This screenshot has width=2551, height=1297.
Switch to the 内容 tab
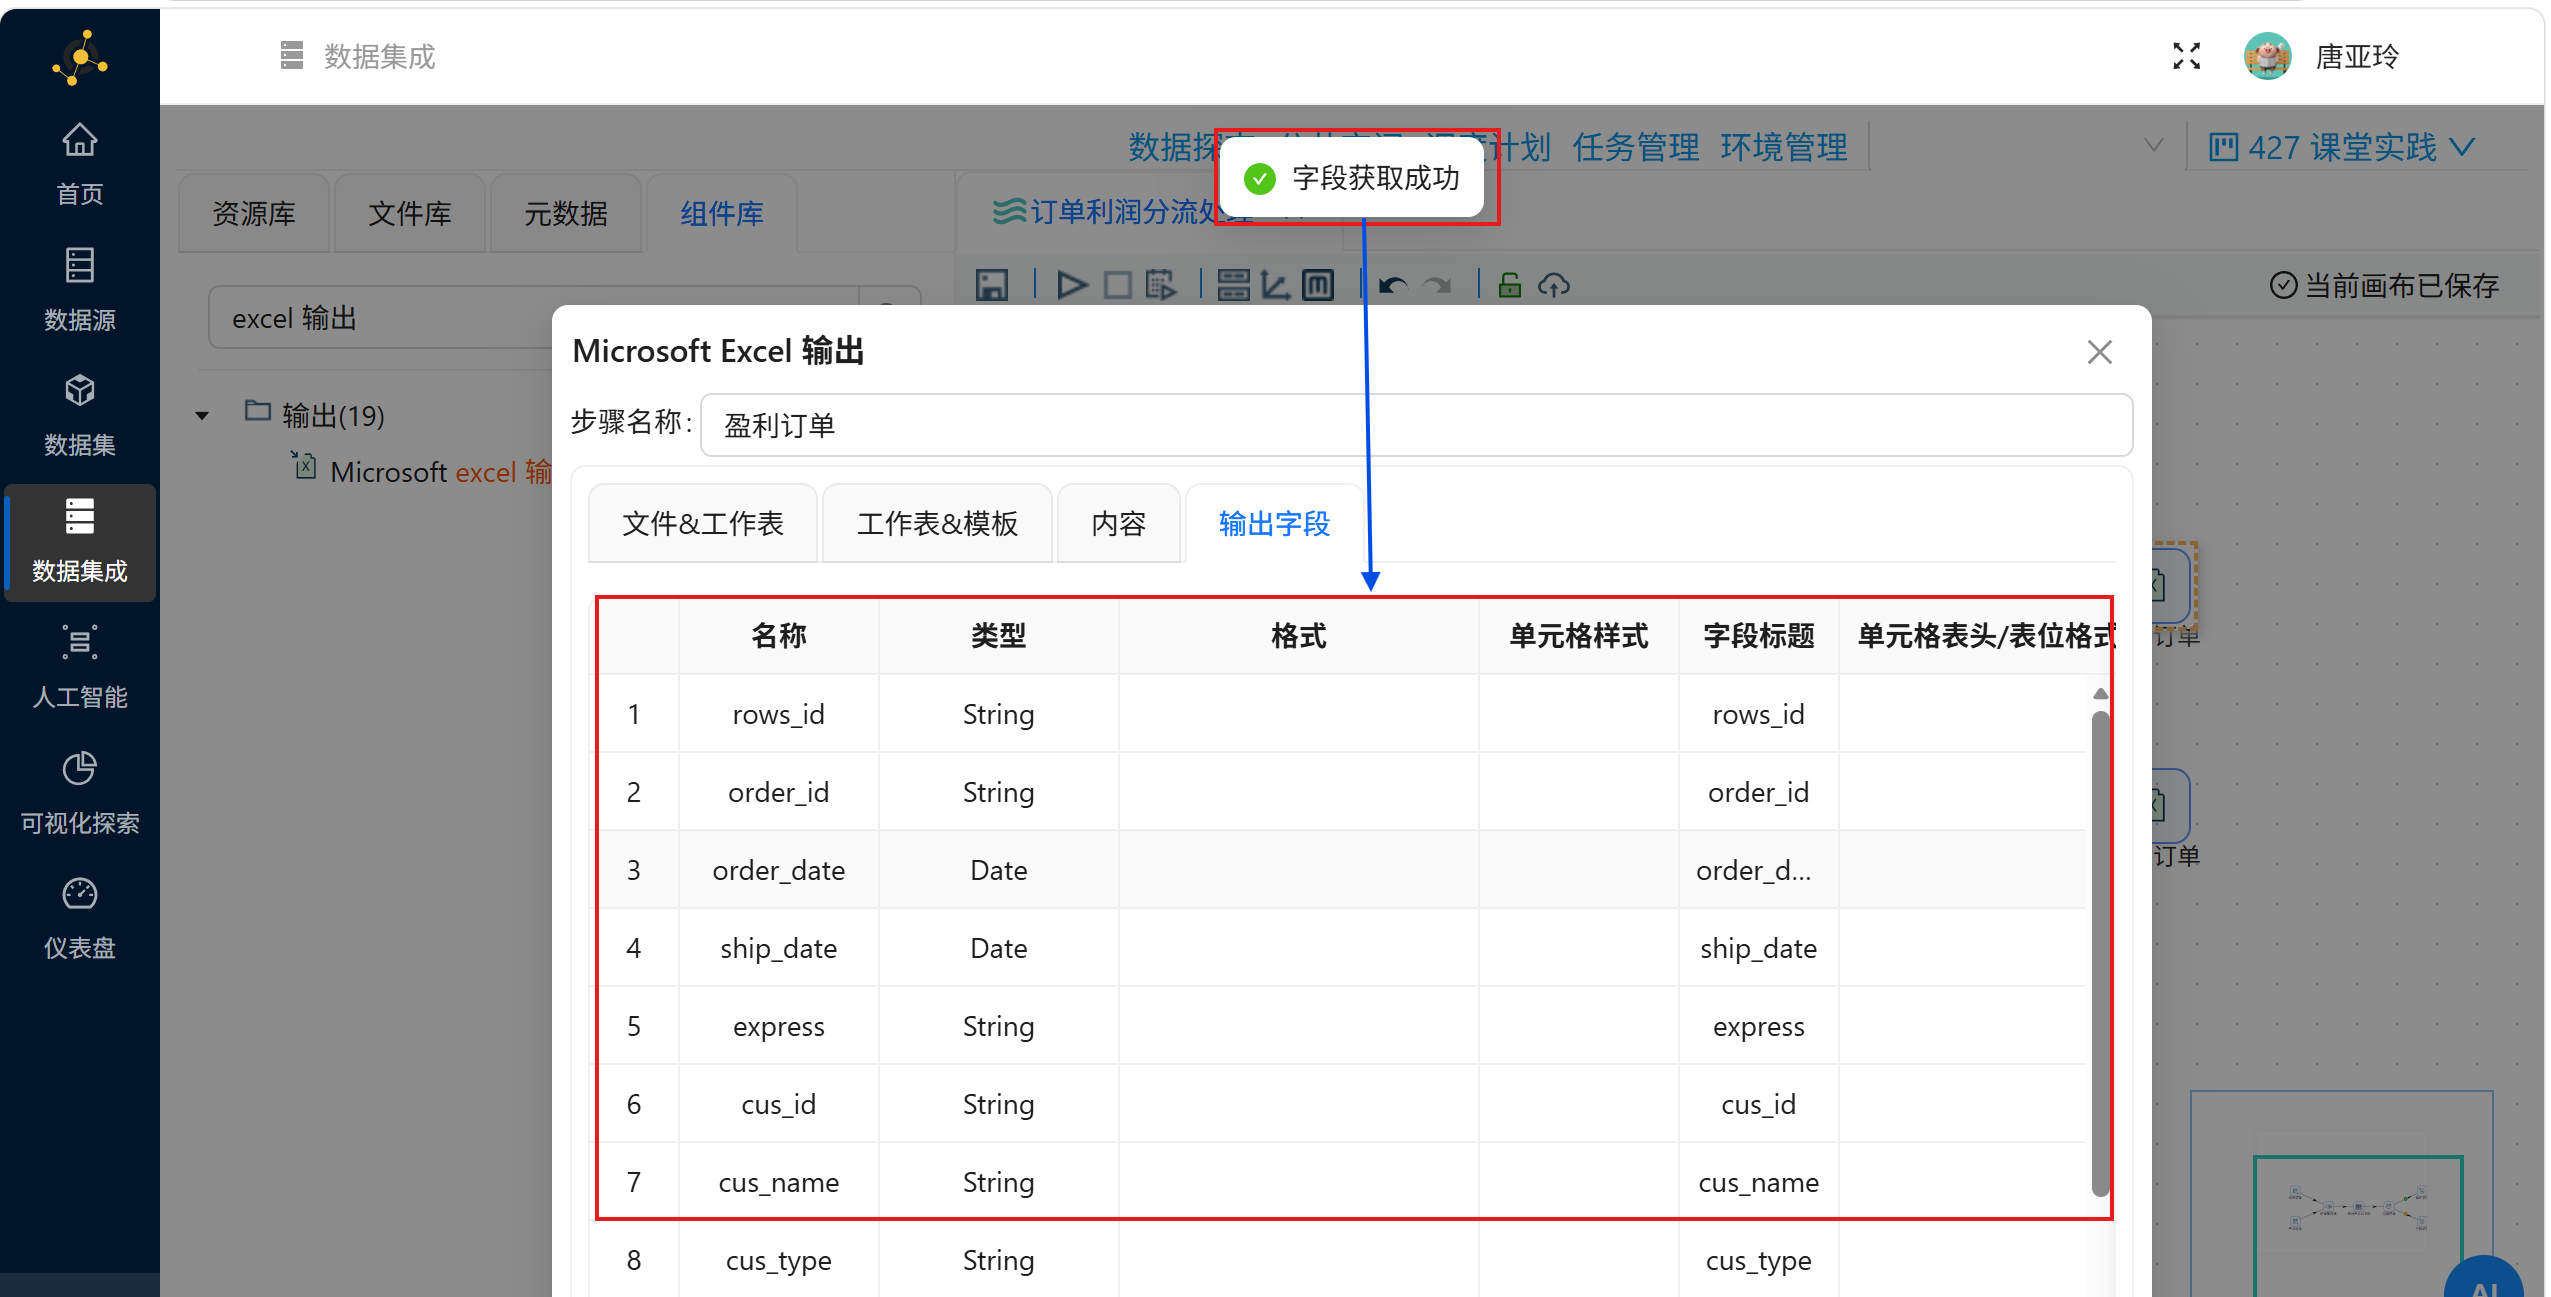[1118, 524]
